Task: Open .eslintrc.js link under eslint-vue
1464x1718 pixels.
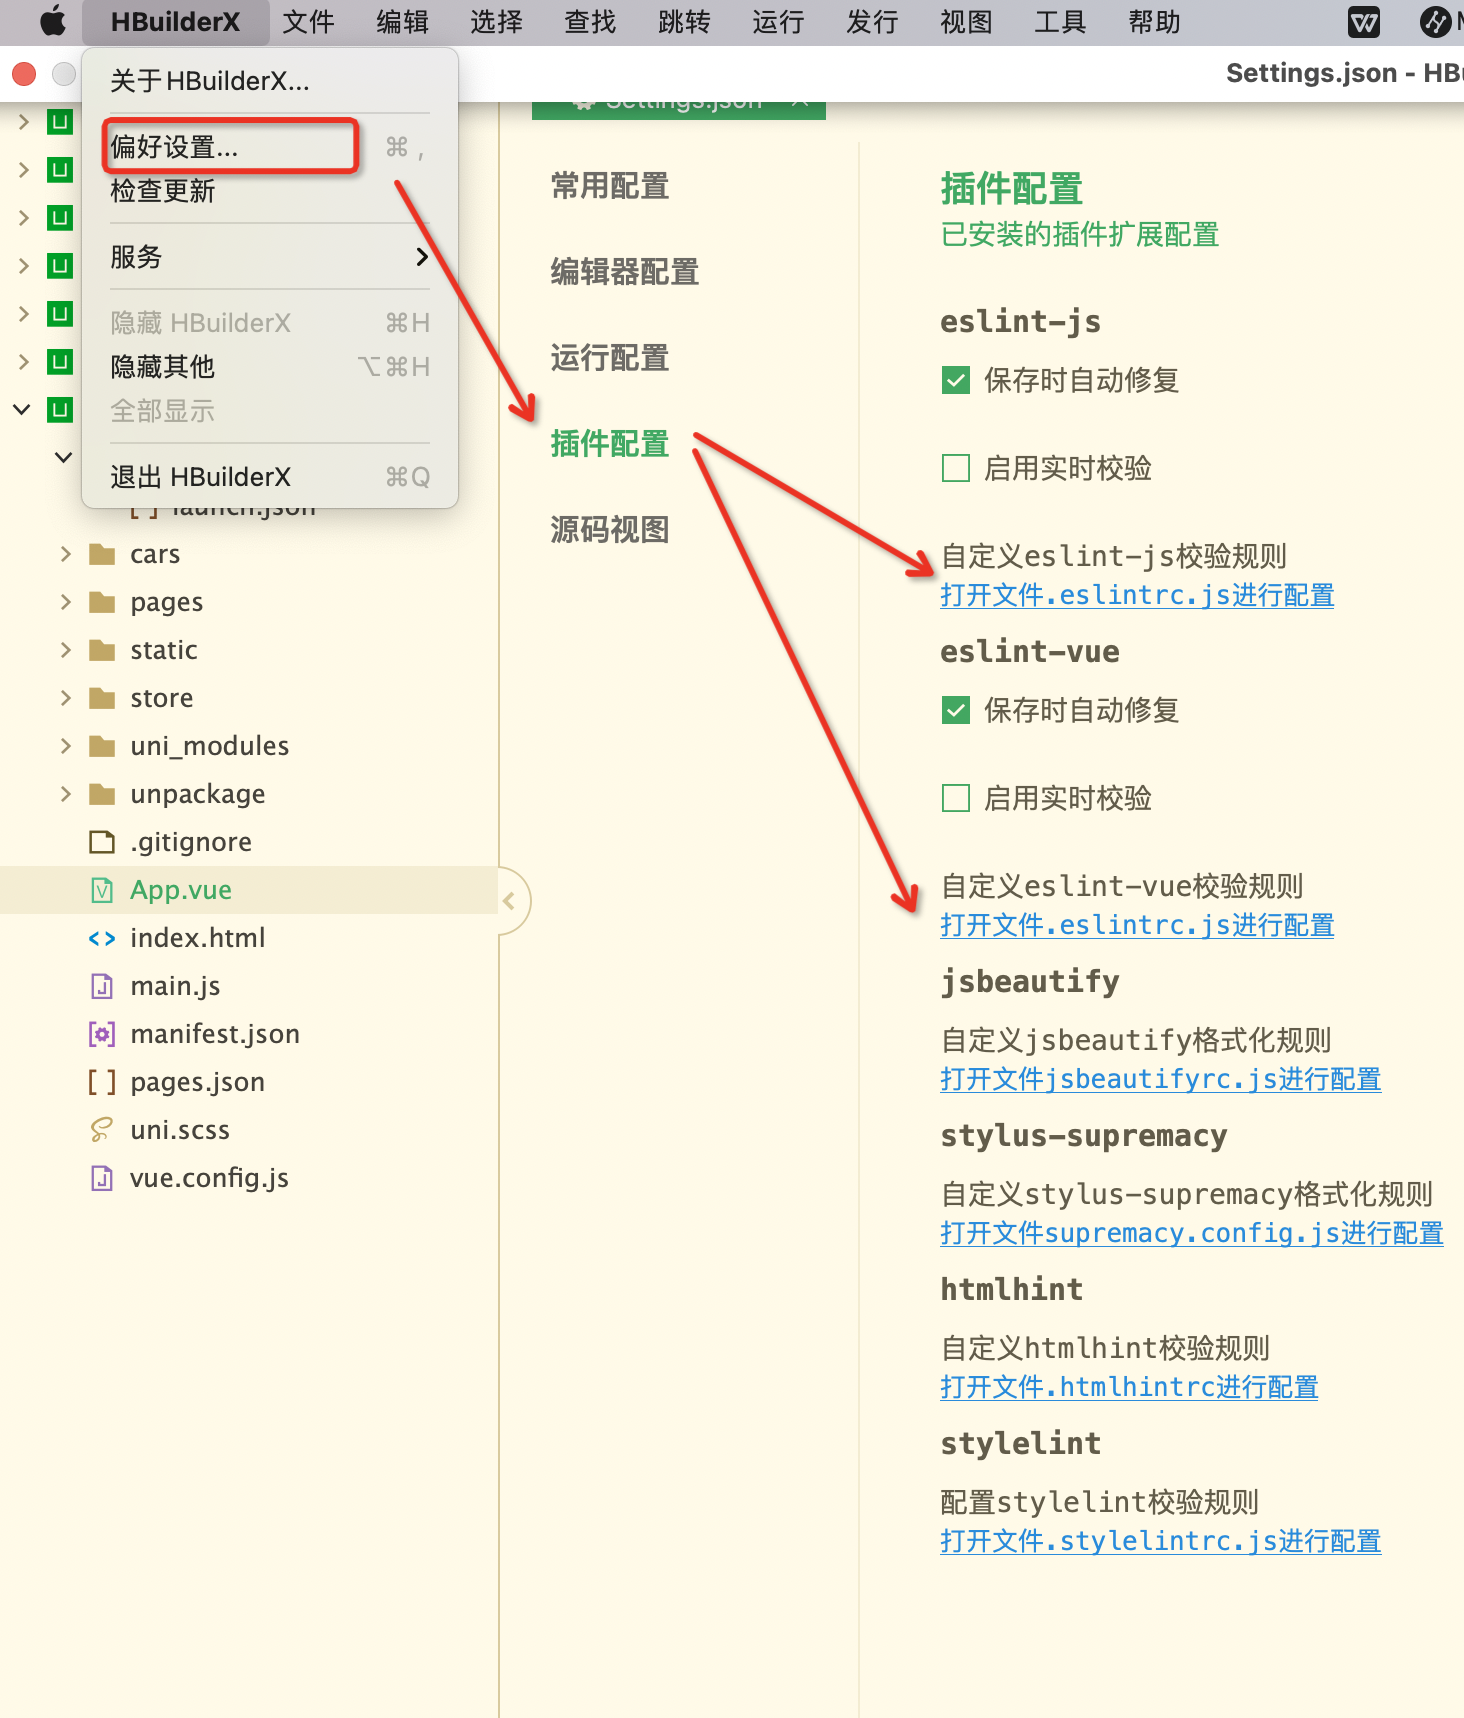Action: (1137, 925)
